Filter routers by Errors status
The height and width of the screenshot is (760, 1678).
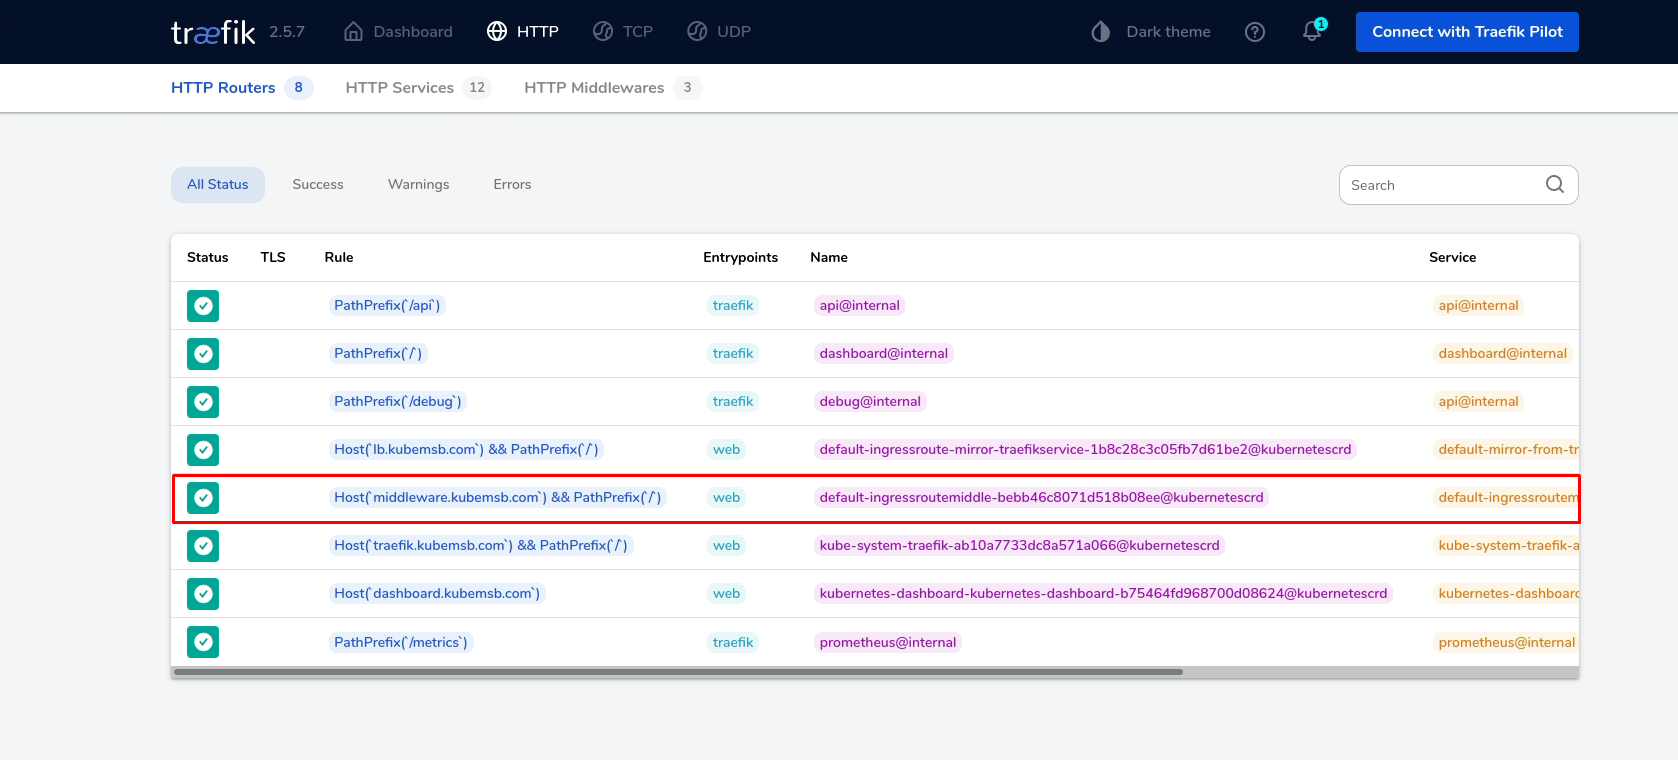click(x=512, y=185)
